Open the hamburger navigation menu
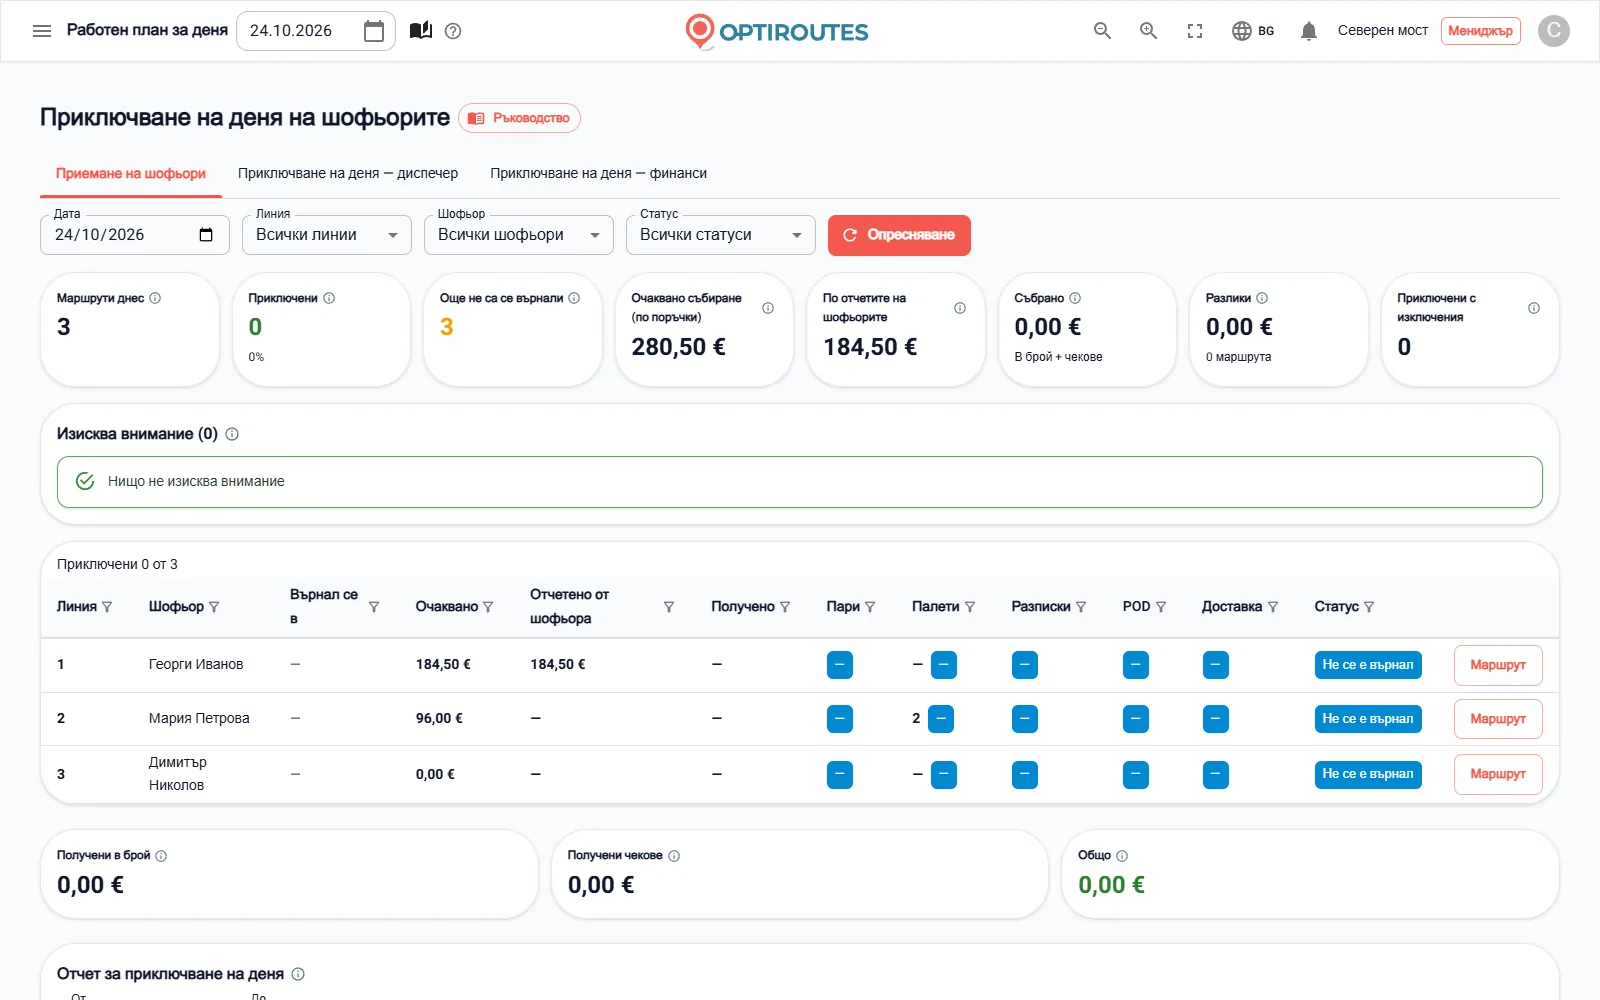This screenshot has height=1000, width=1600. pos(42,31)
